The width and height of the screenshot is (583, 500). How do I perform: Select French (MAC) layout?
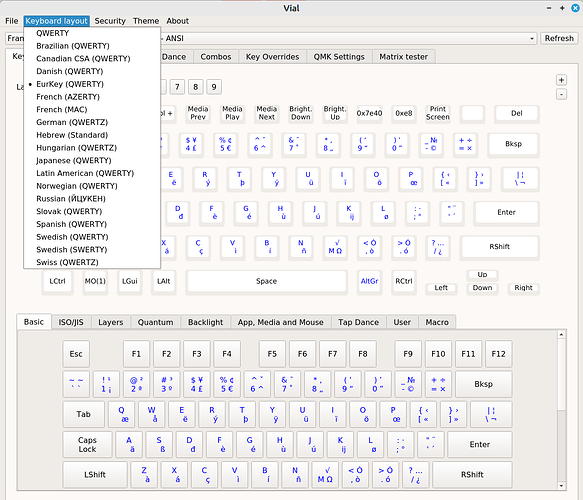pos(92,110)
